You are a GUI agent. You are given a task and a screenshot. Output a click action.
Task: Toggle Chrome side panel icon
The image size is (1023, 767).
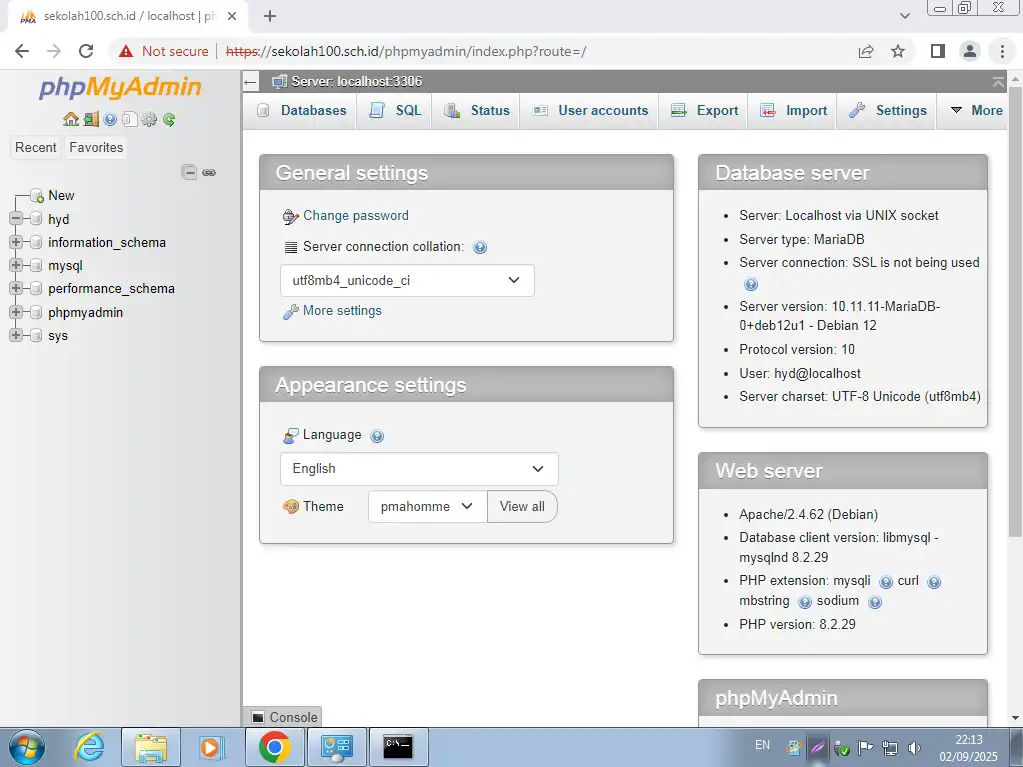(938, 52)
